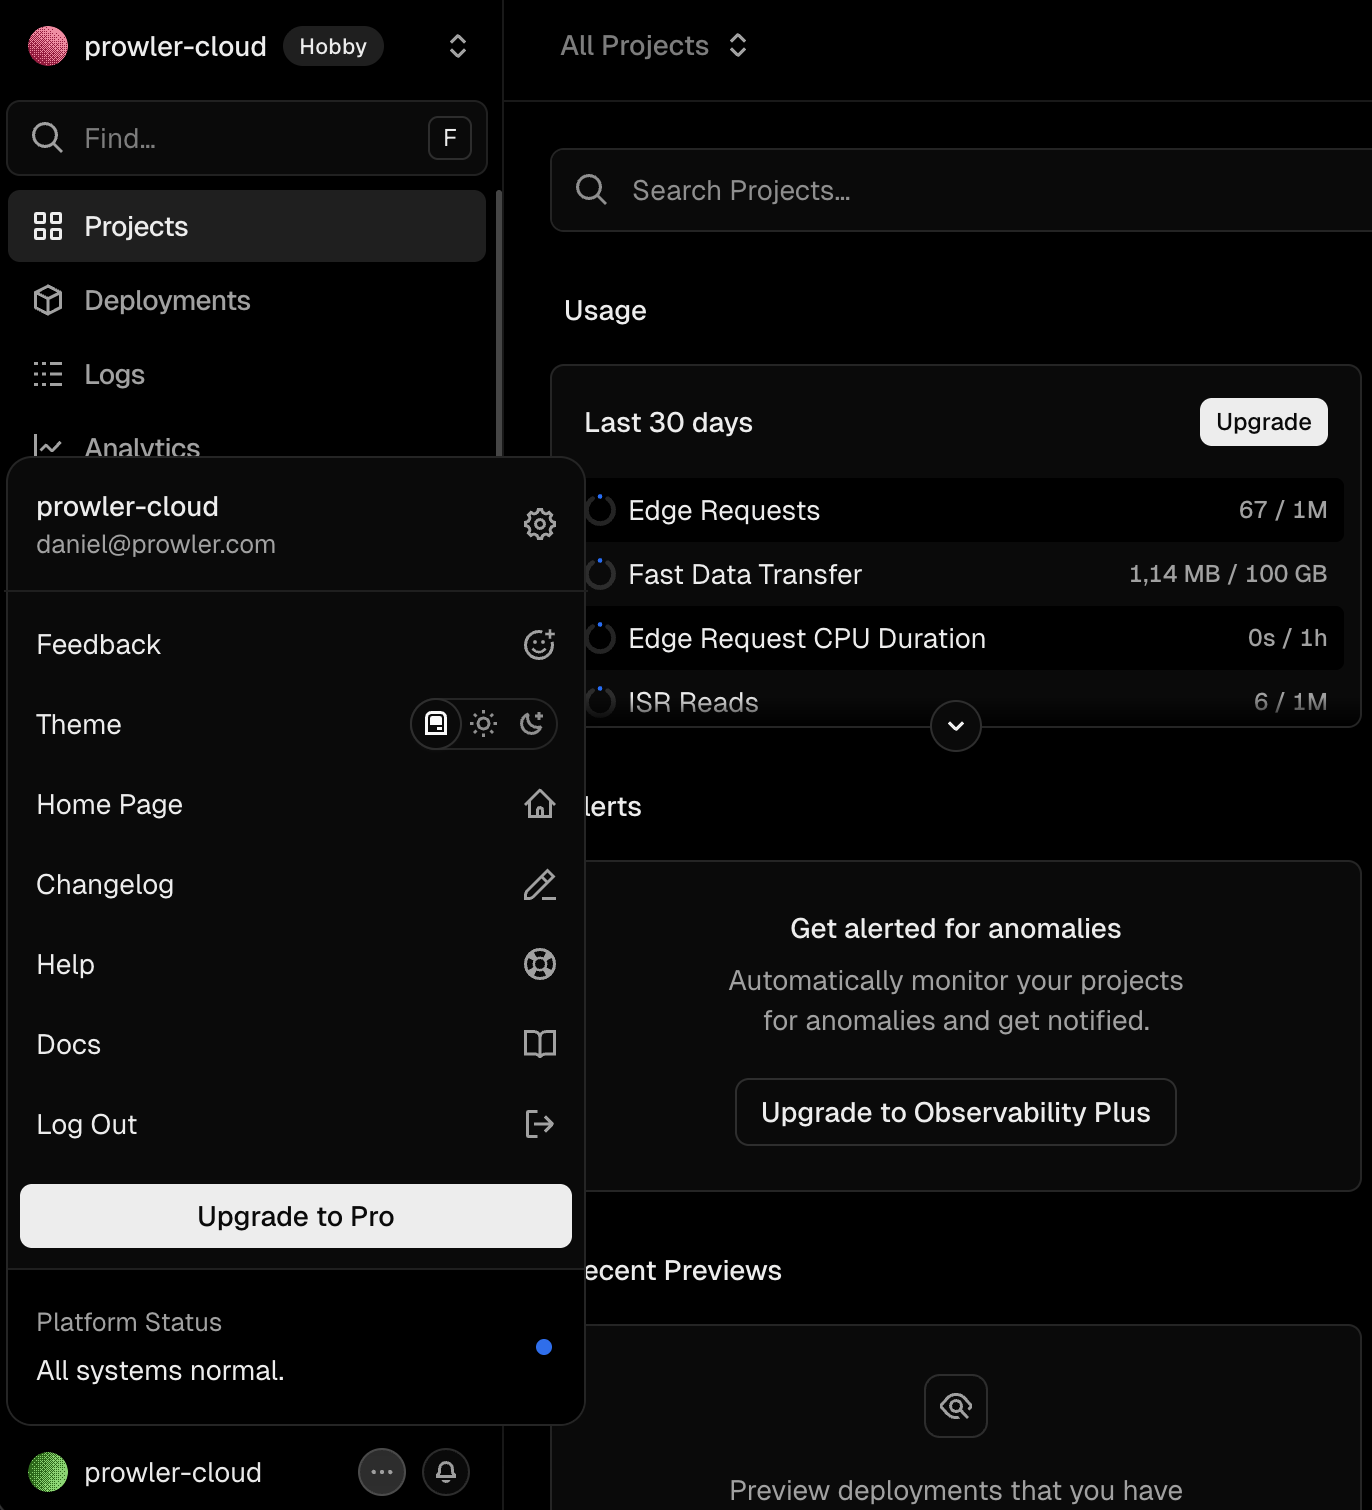
Task: Click the Get alerted for anomalies heading
Action: coord(956,928)
